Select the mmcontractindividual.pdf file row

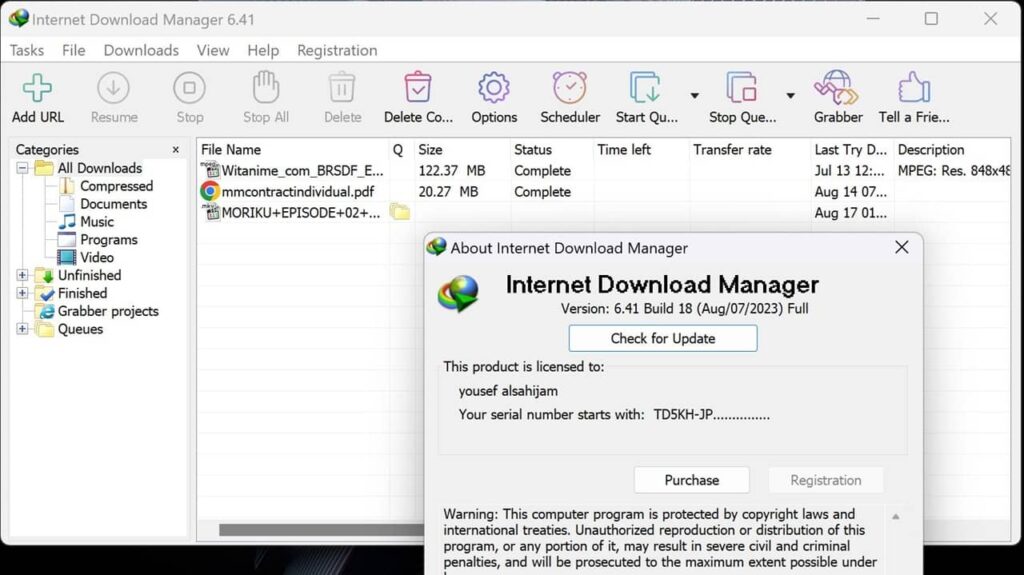pyautogui.click(x=603, y=191)
